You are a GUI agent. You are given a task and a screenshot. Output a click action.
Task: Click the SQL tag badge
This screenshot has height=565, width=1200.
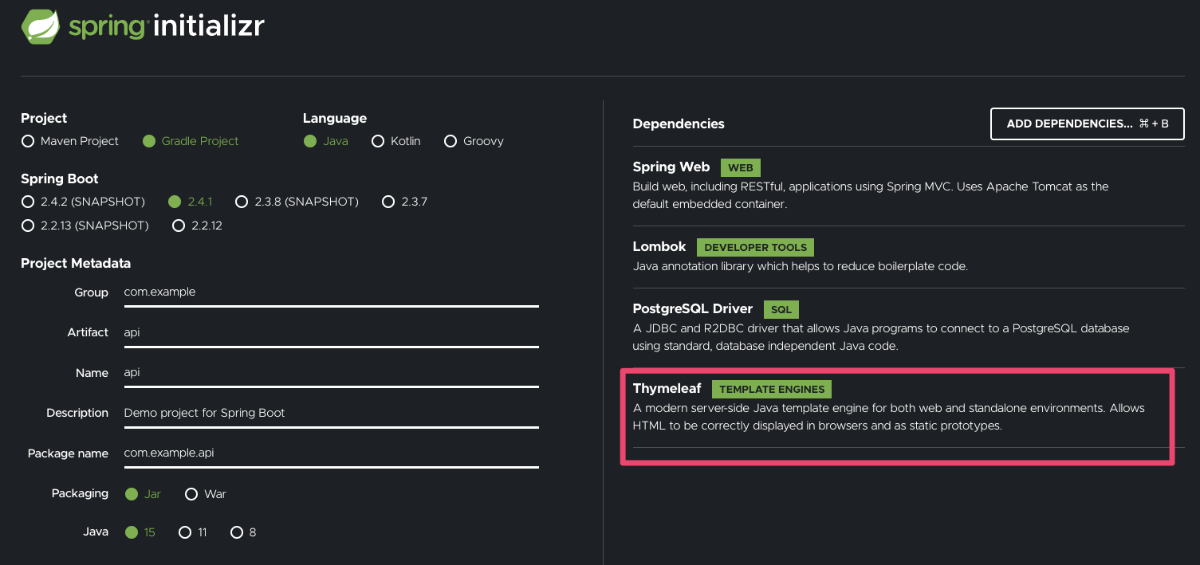pos(781,310)
